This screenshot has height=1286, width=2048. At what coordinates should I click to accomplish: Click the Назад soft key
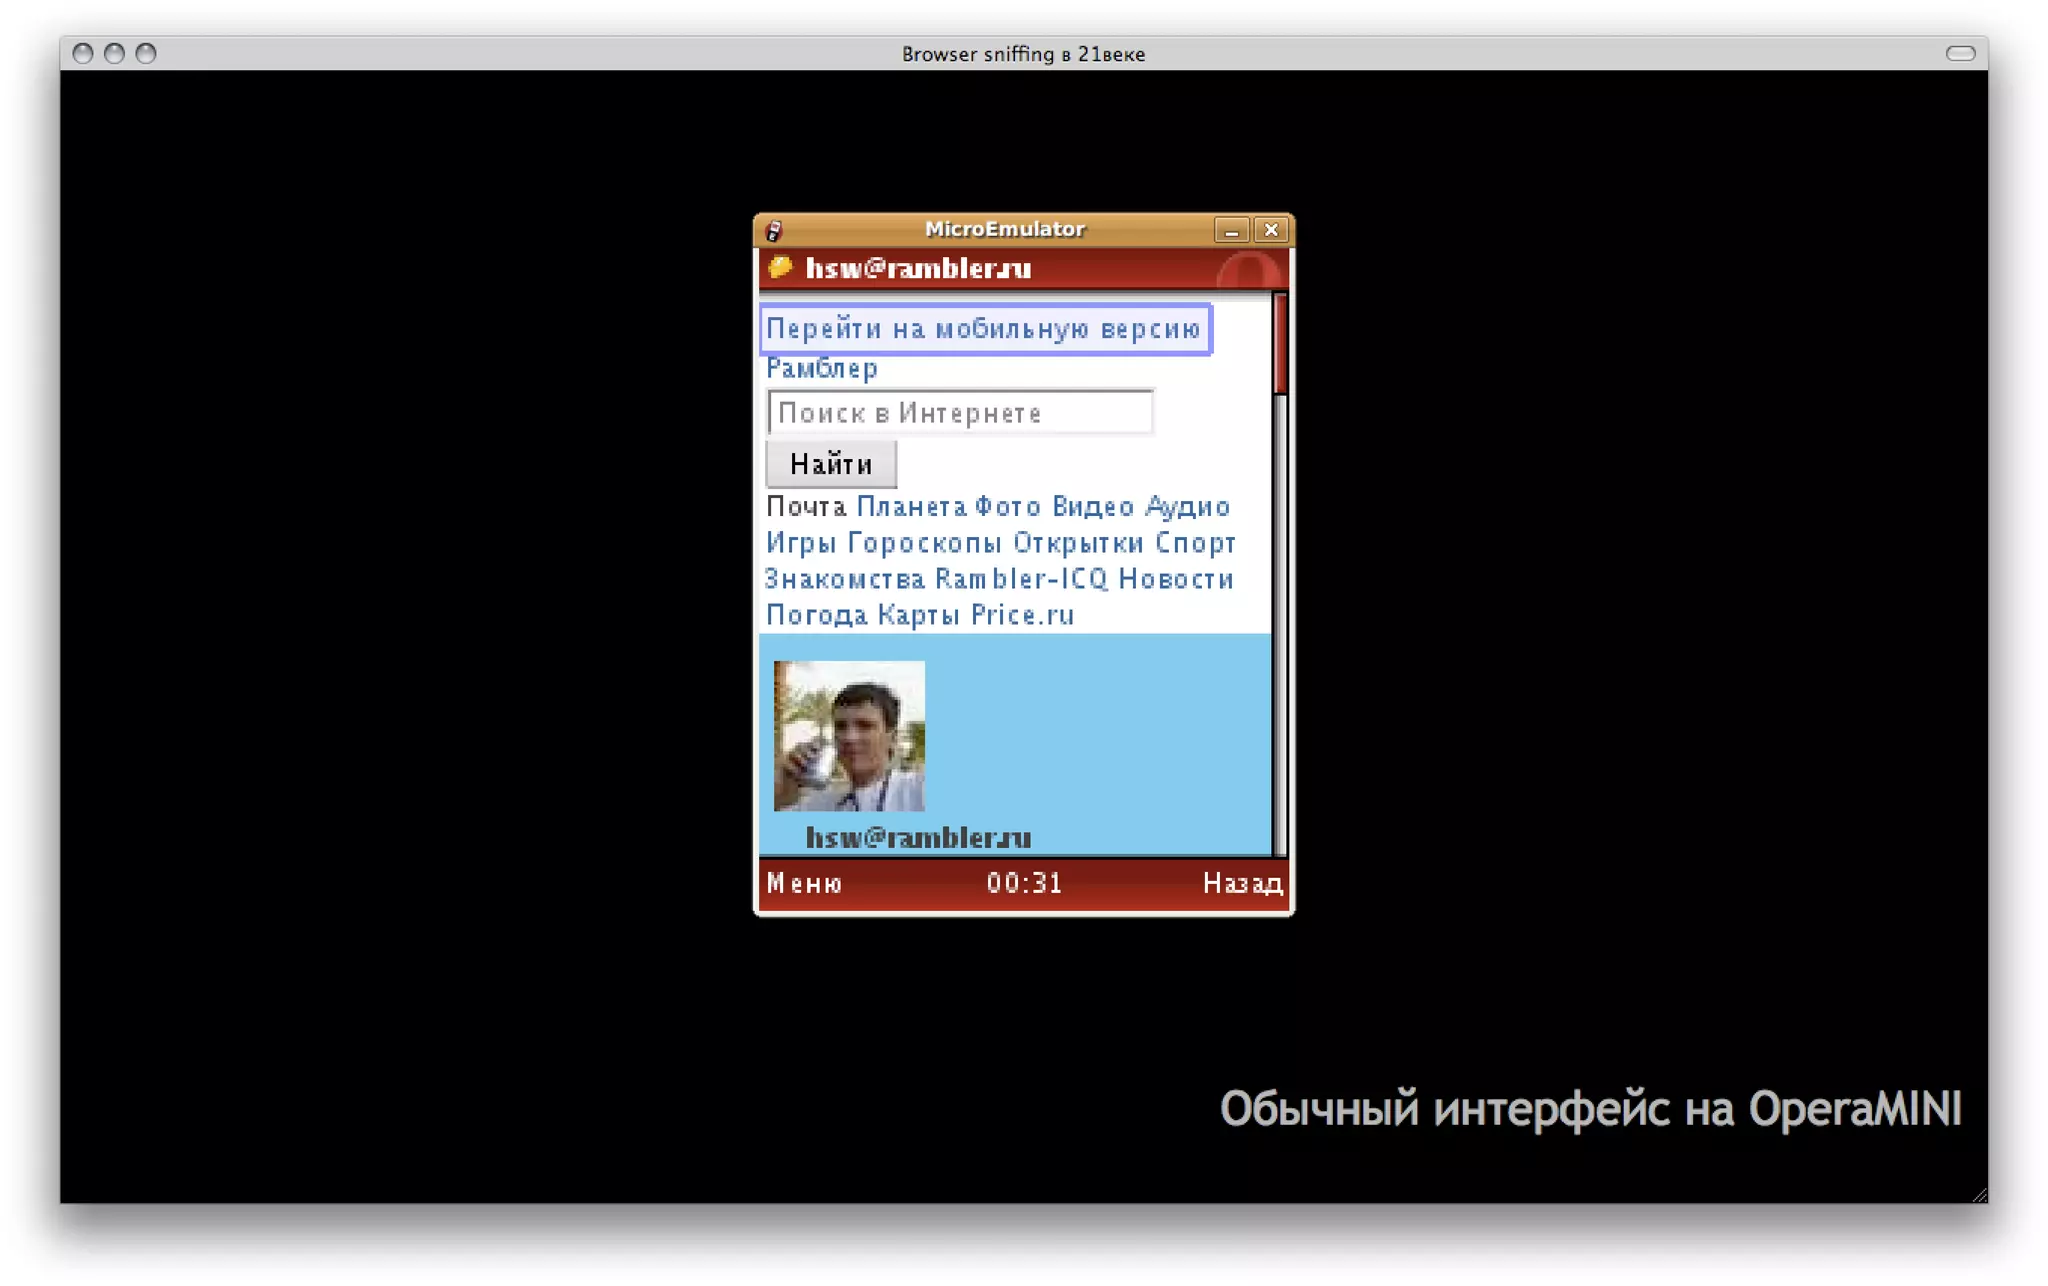coord(1242,883)
